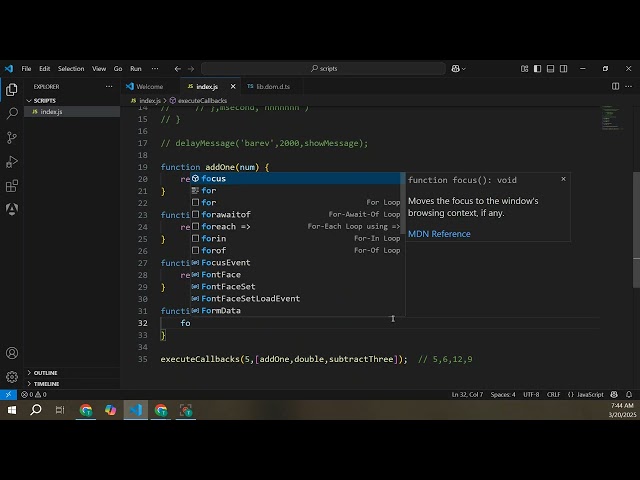
Task: Open Customize Layout icon
Action: (x=524, y=69)
